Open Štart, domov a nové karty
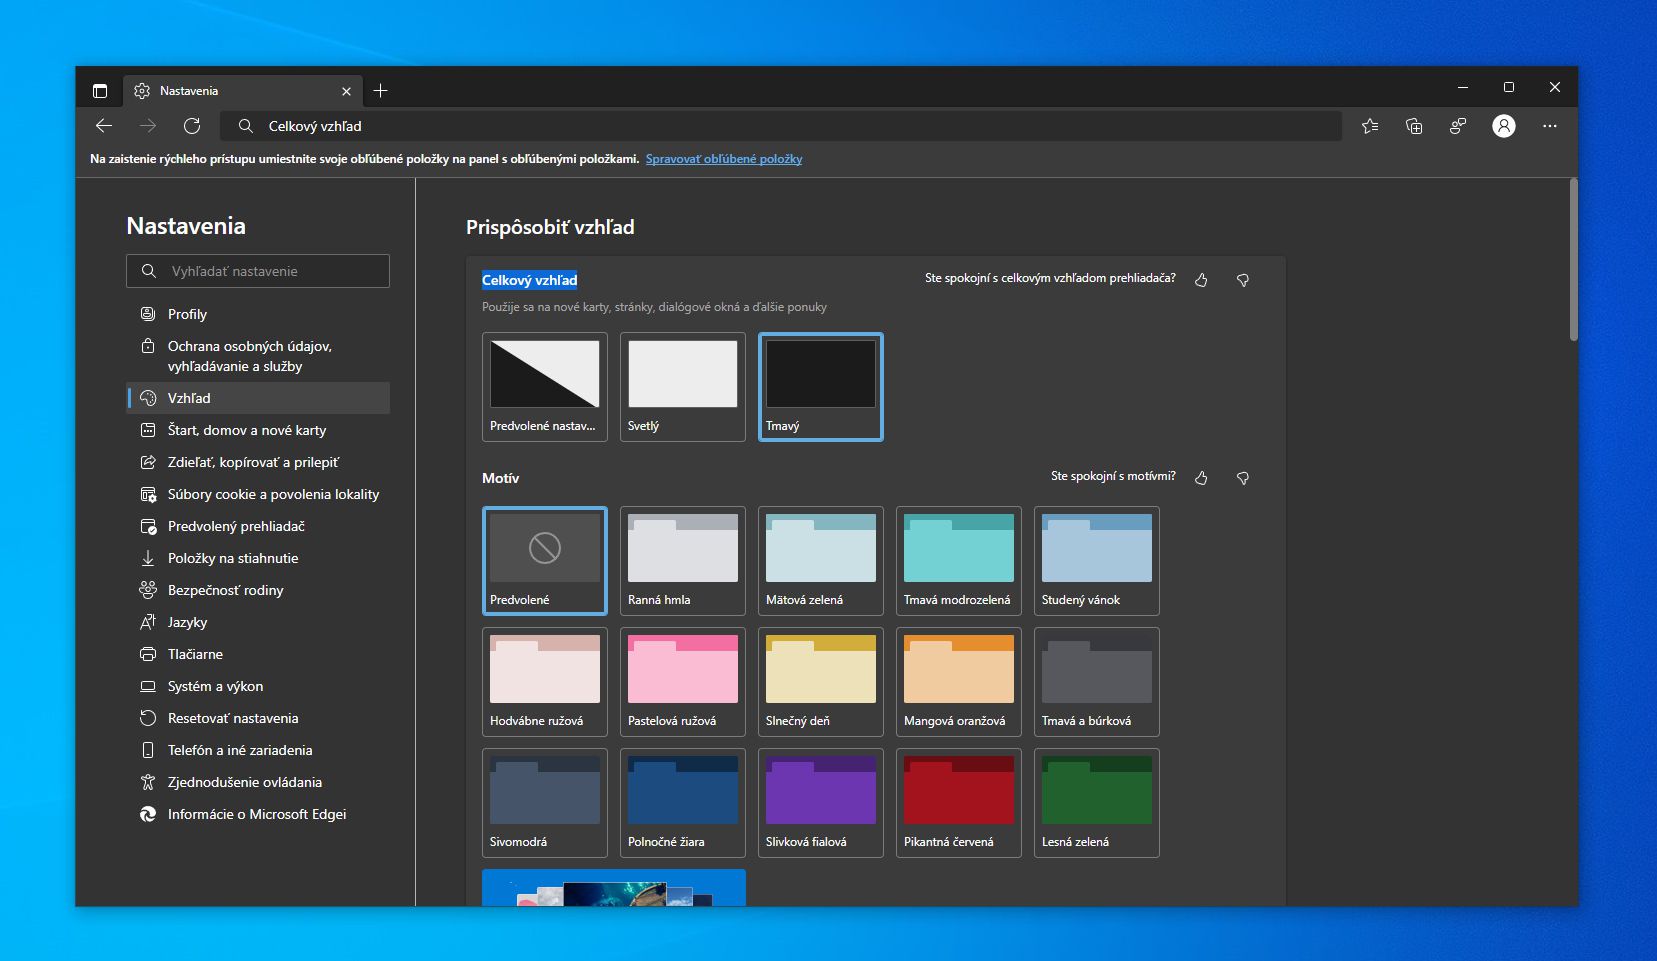Screen dimensions: 1657x961 point(258,430)
